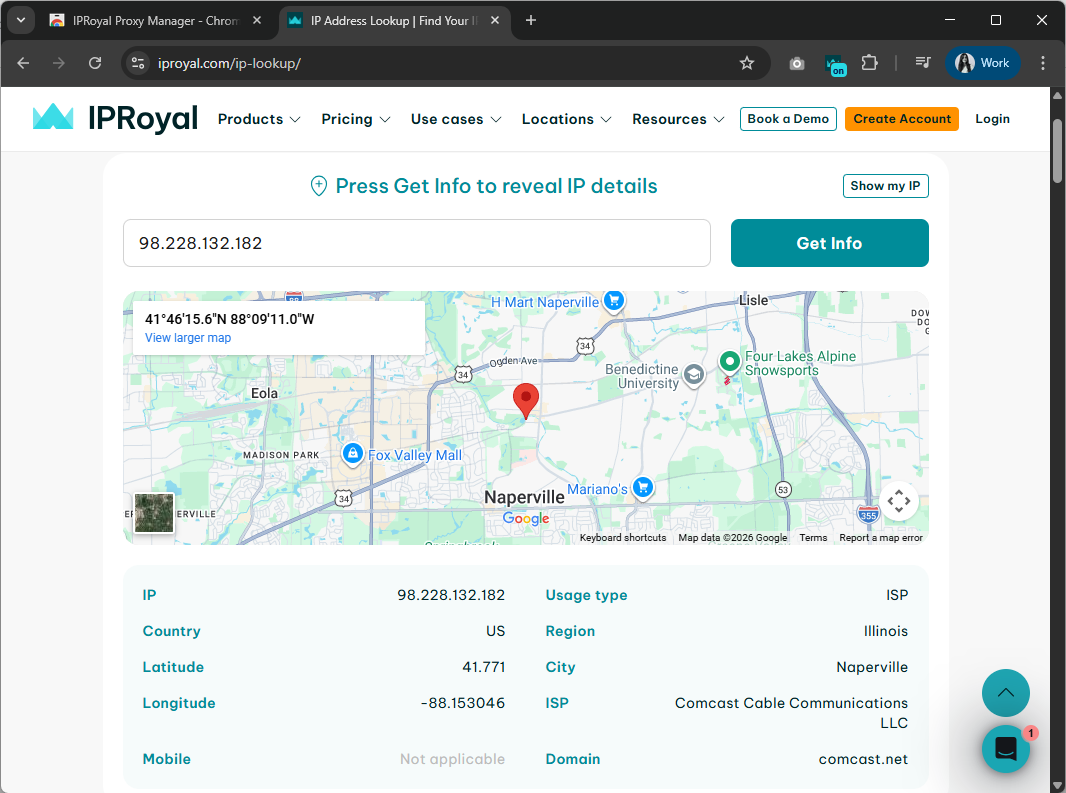Screen dimensions: 1066x793
Task: Expand the Products dropdown menu
Action: pyautogui.click(x=259, y=119)
